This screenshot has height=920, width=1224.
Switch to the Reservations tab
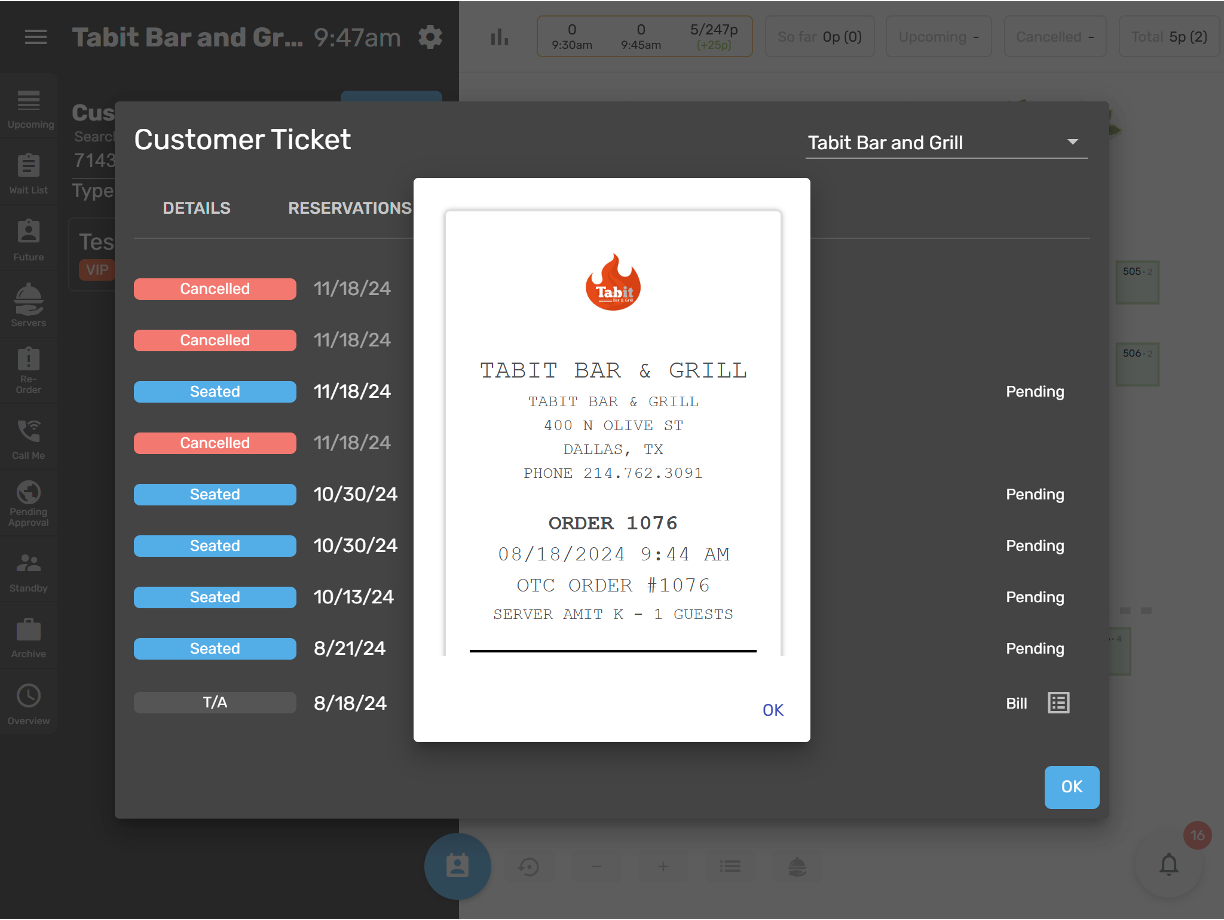click(349, 208)
